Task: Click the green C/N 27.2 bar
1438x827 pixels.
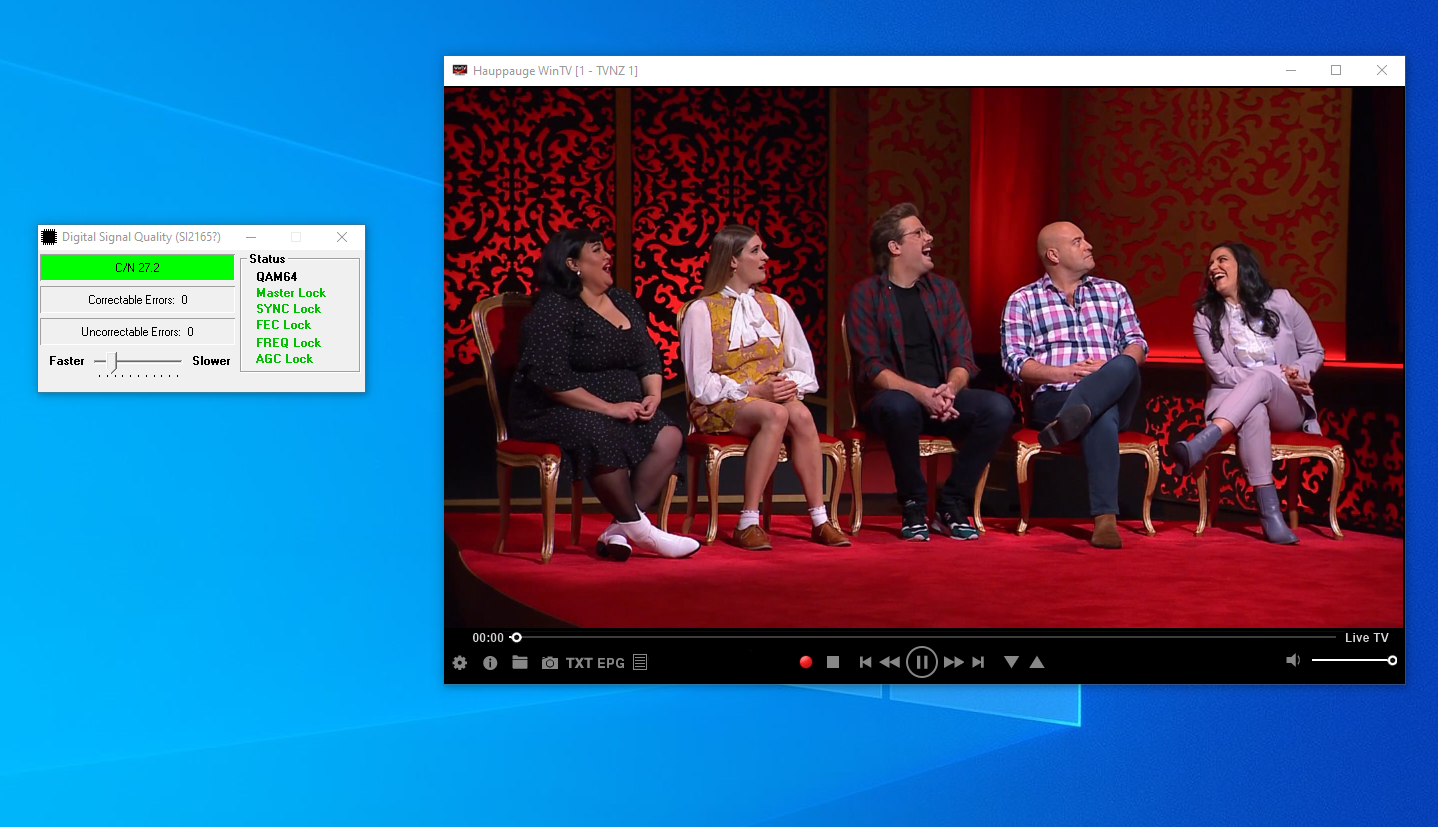Action: pos(137,268)
